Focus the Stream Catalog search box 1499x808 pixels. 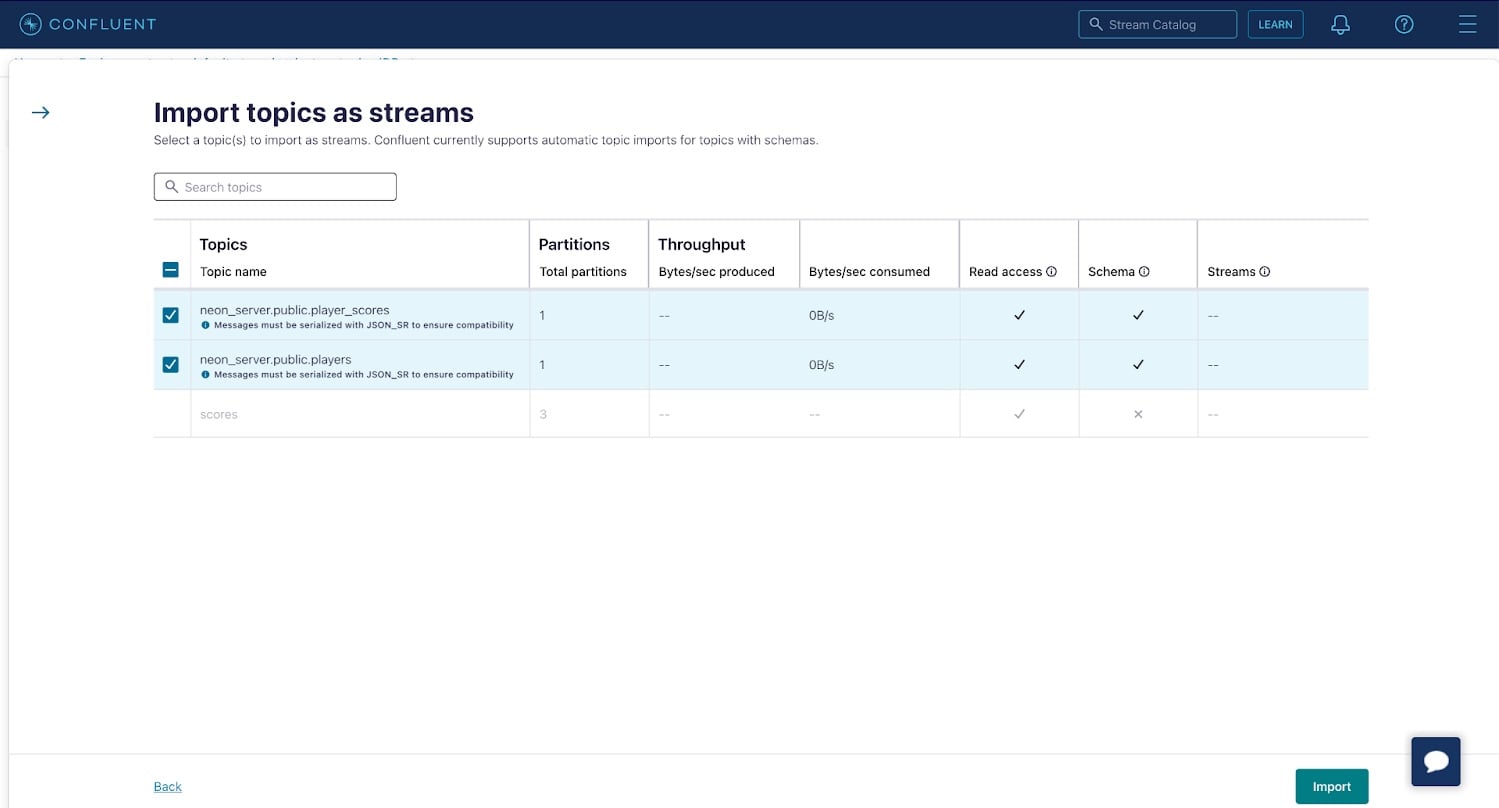(x=1157, y=23)
